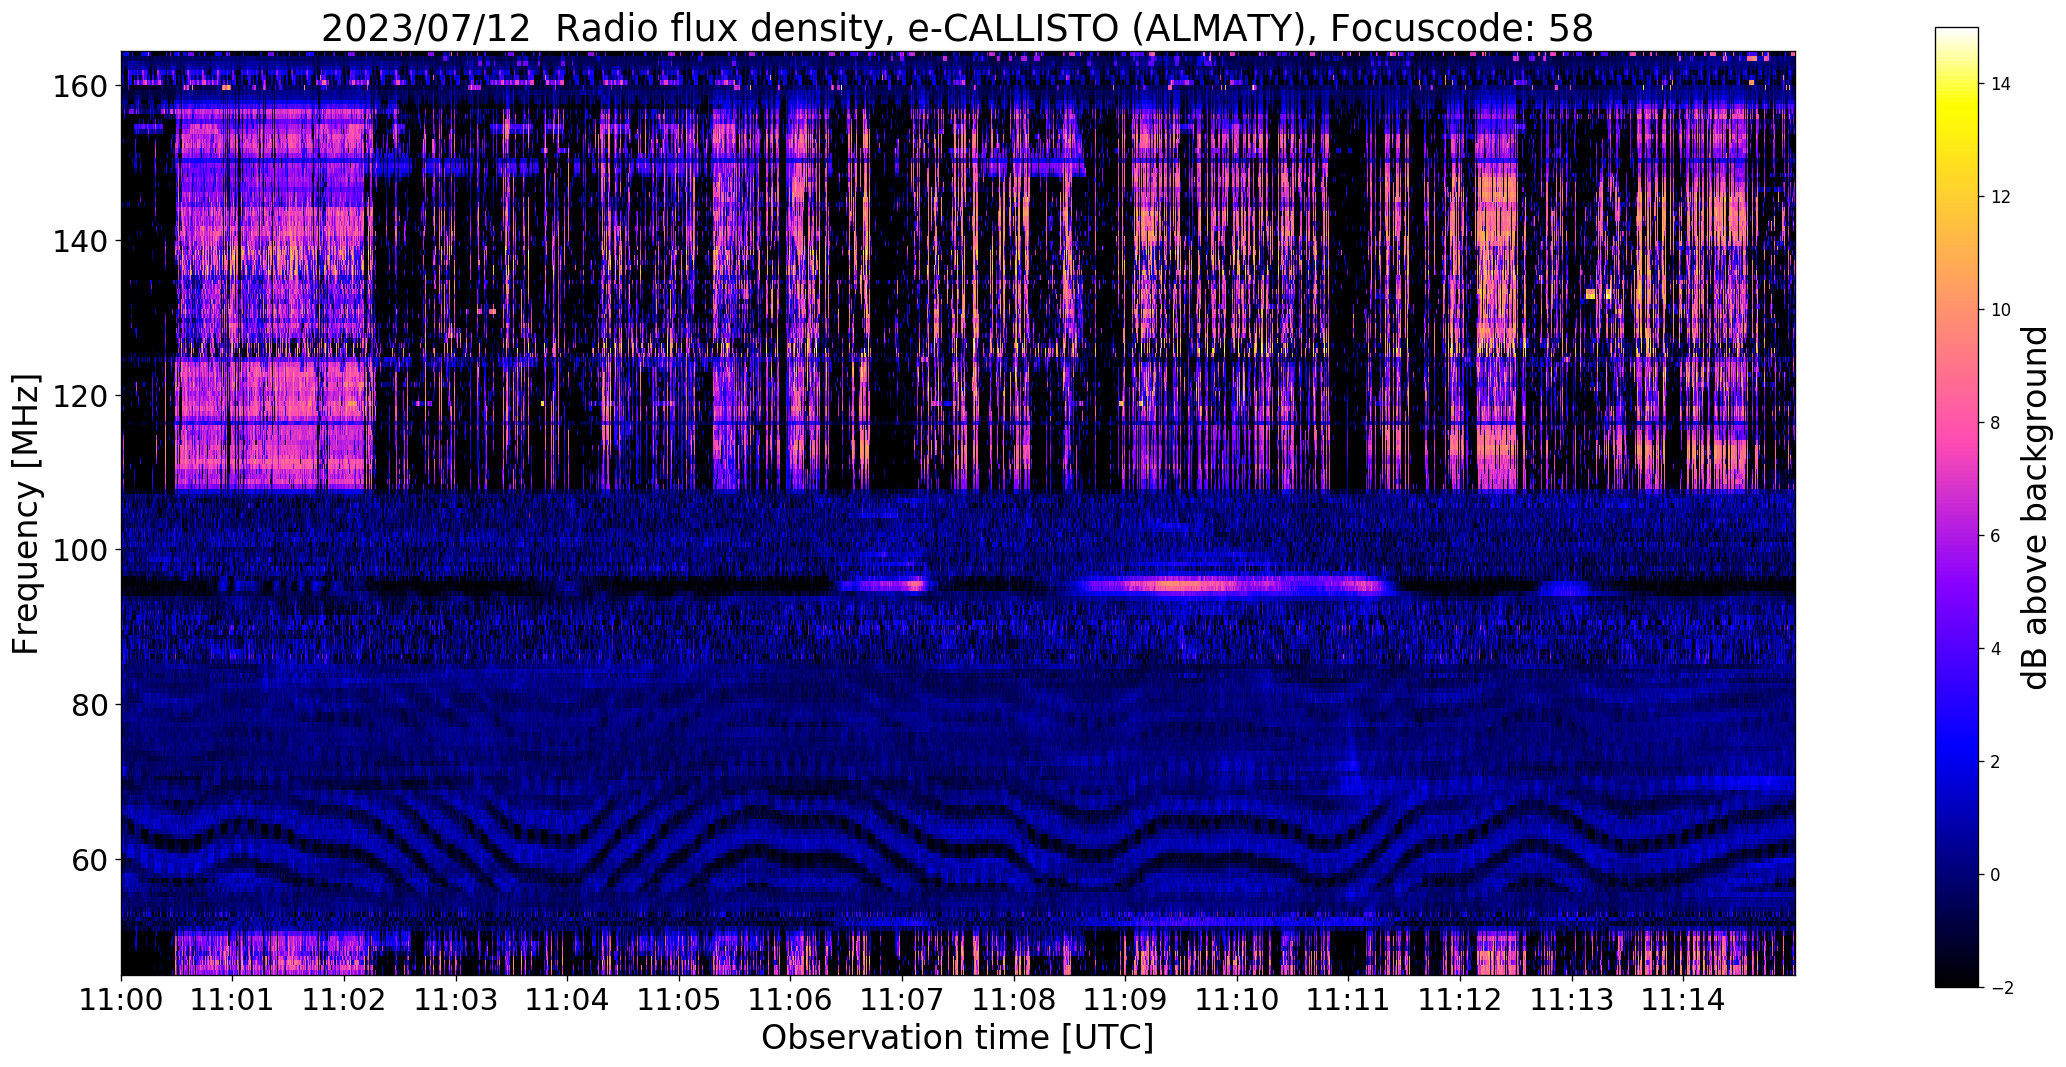This screenshot has width=2066, height=1067.
Task: Click the 120 frequency tick label
Action: (x=79, y=396)
